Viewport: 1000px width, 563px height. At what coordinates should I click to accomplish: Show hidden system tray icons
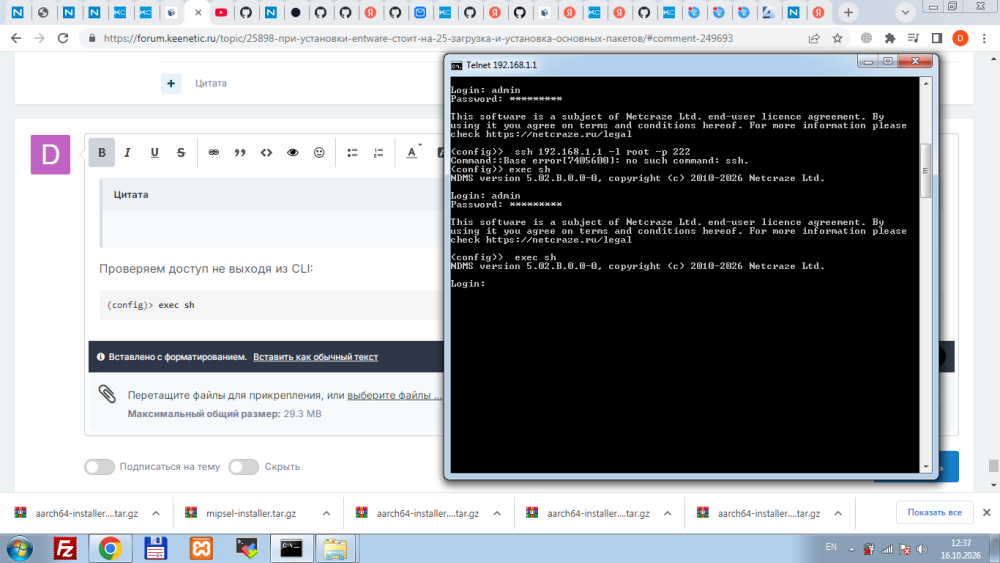click(x=851, y=548)
